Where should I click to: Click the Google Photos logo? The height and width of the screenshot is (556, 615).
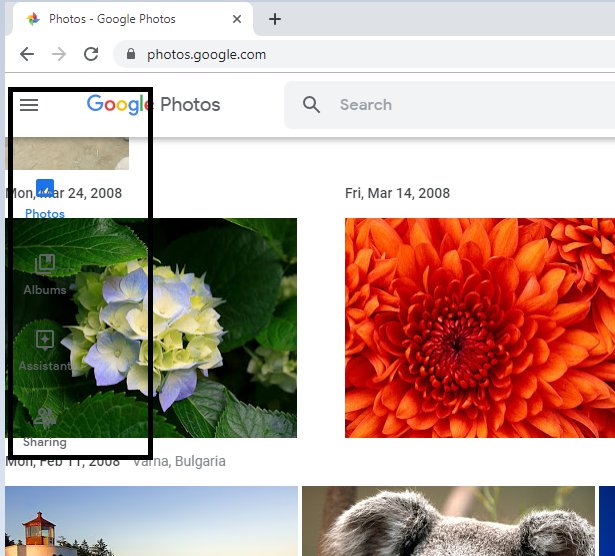click(153, 105)
